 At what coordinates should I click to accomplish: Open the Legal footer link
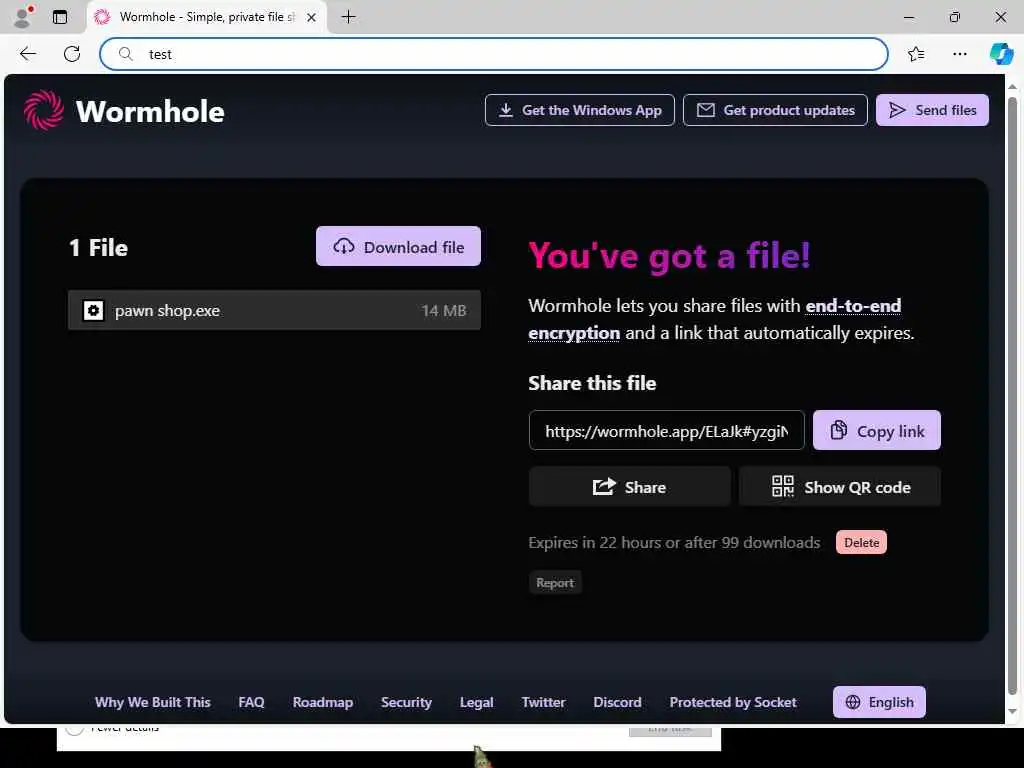click(x=477, y=702)
